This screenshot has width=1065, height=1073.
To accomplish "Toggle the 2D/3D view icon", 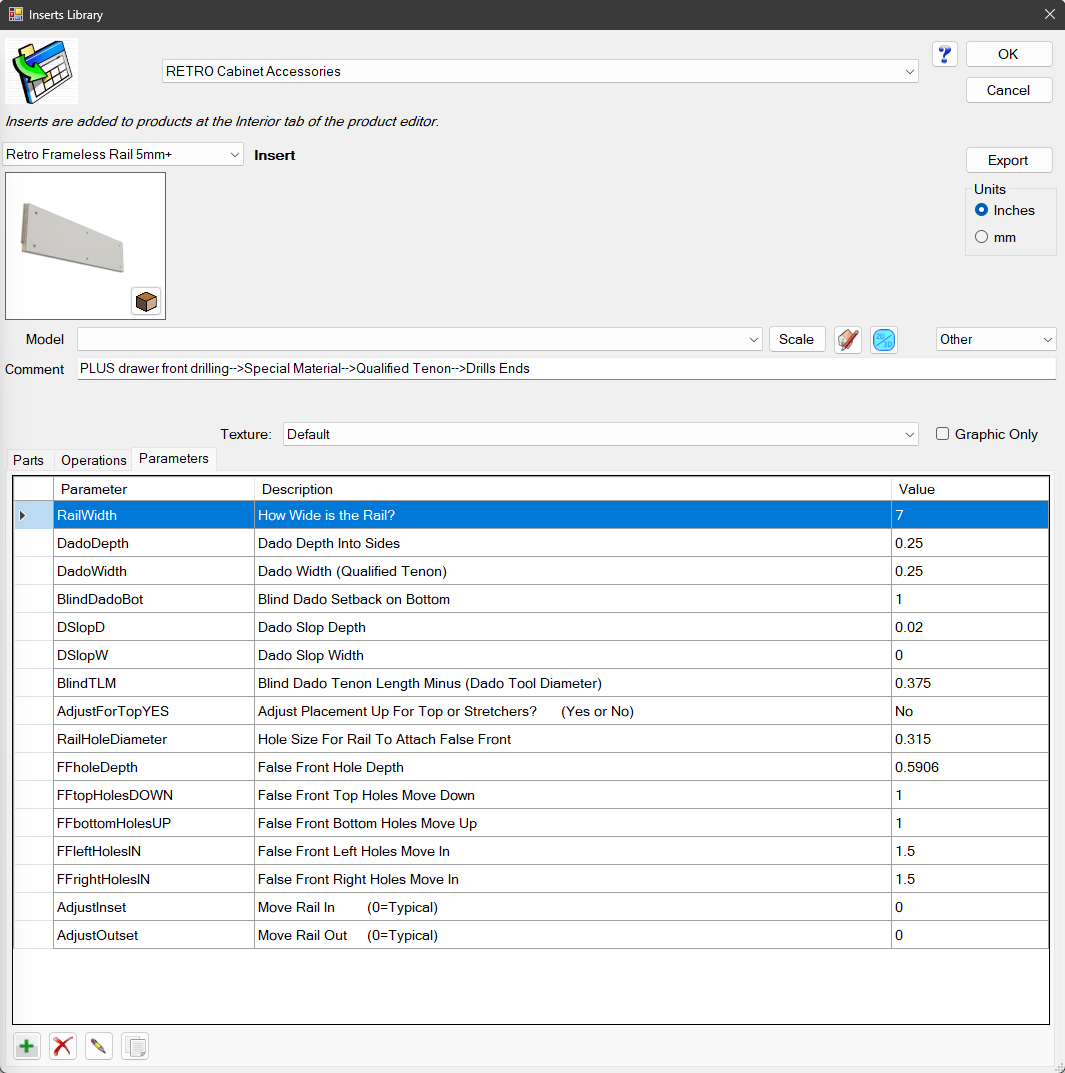I will (x=884, y=340).
